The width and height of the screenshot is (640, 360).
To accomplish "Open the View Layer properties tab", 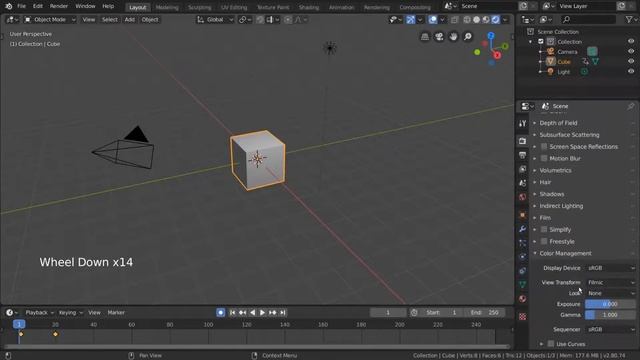I will pyautogui.click(x=522, y=169).
